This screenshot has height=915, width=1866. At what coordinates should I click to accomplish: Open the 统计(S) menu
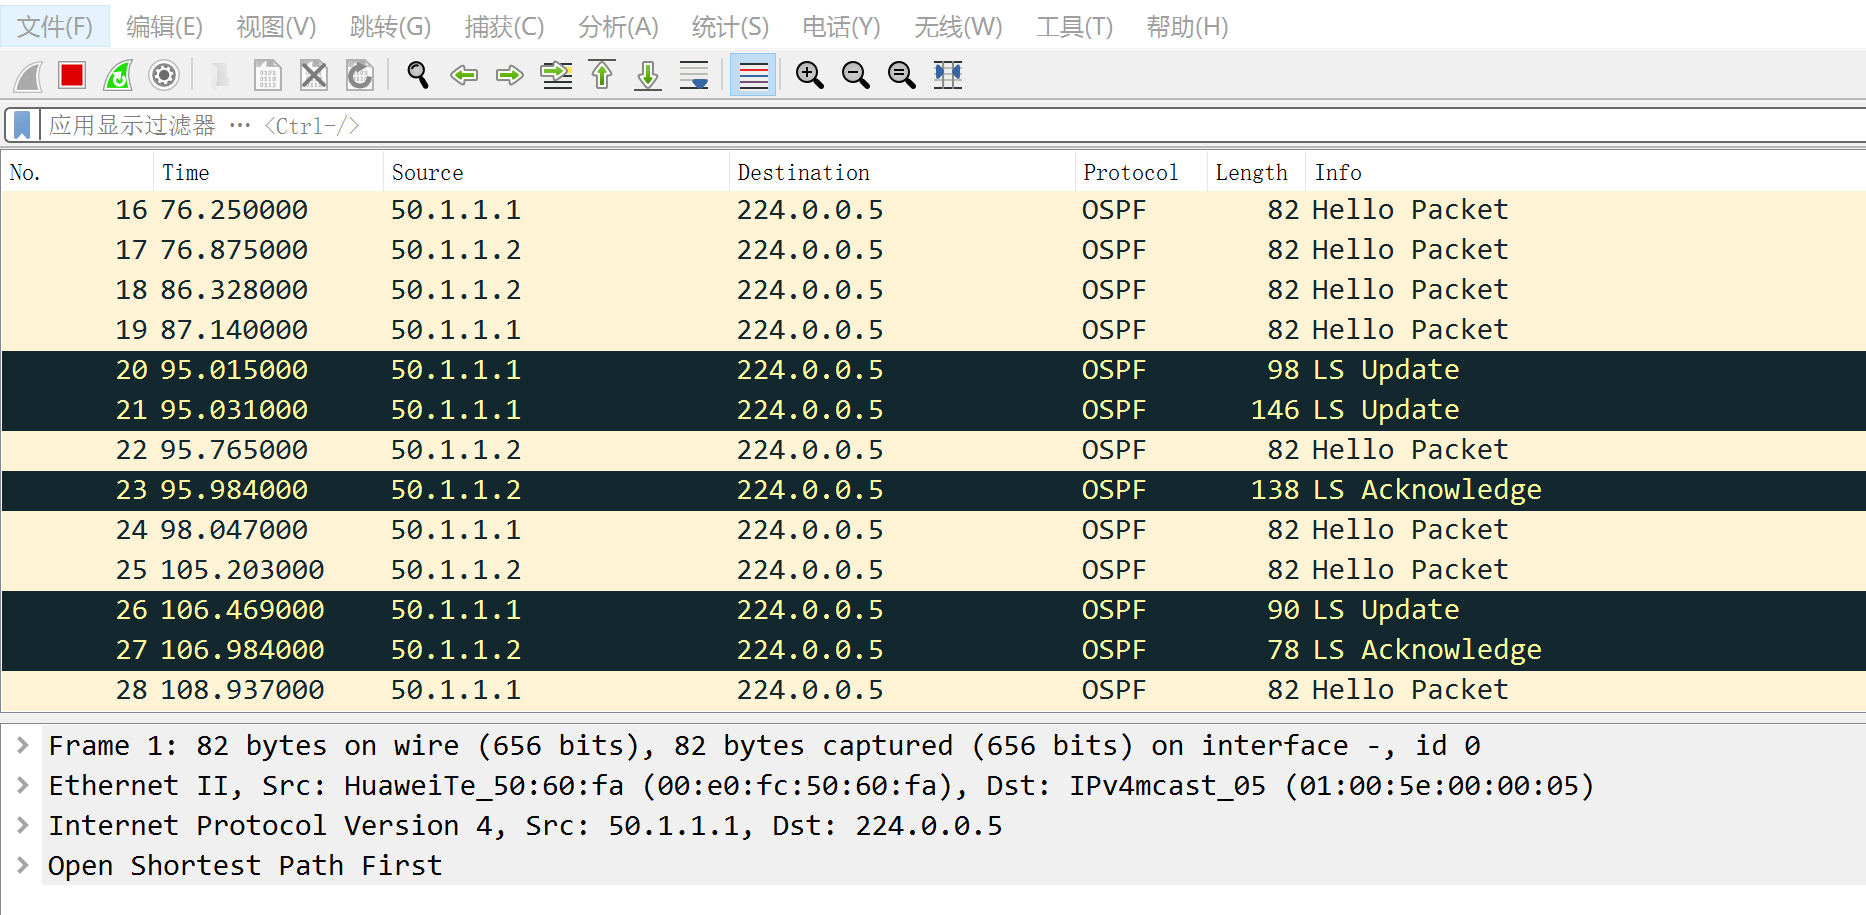point(730,27)
